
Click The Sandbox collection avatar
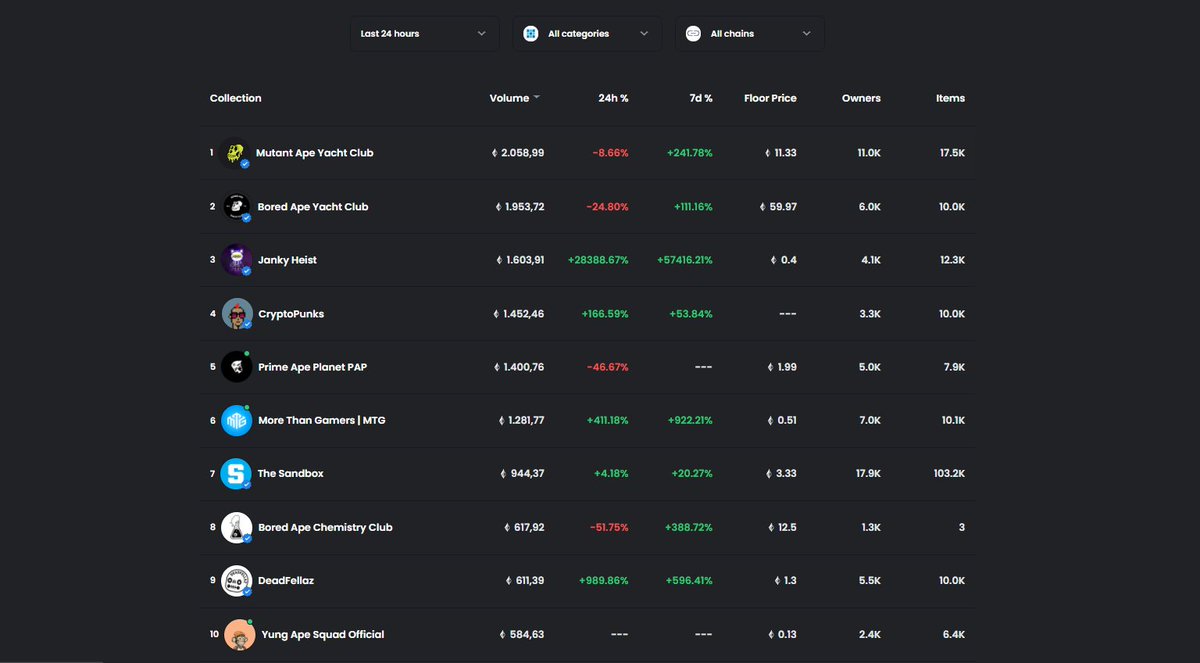point(237,473)
